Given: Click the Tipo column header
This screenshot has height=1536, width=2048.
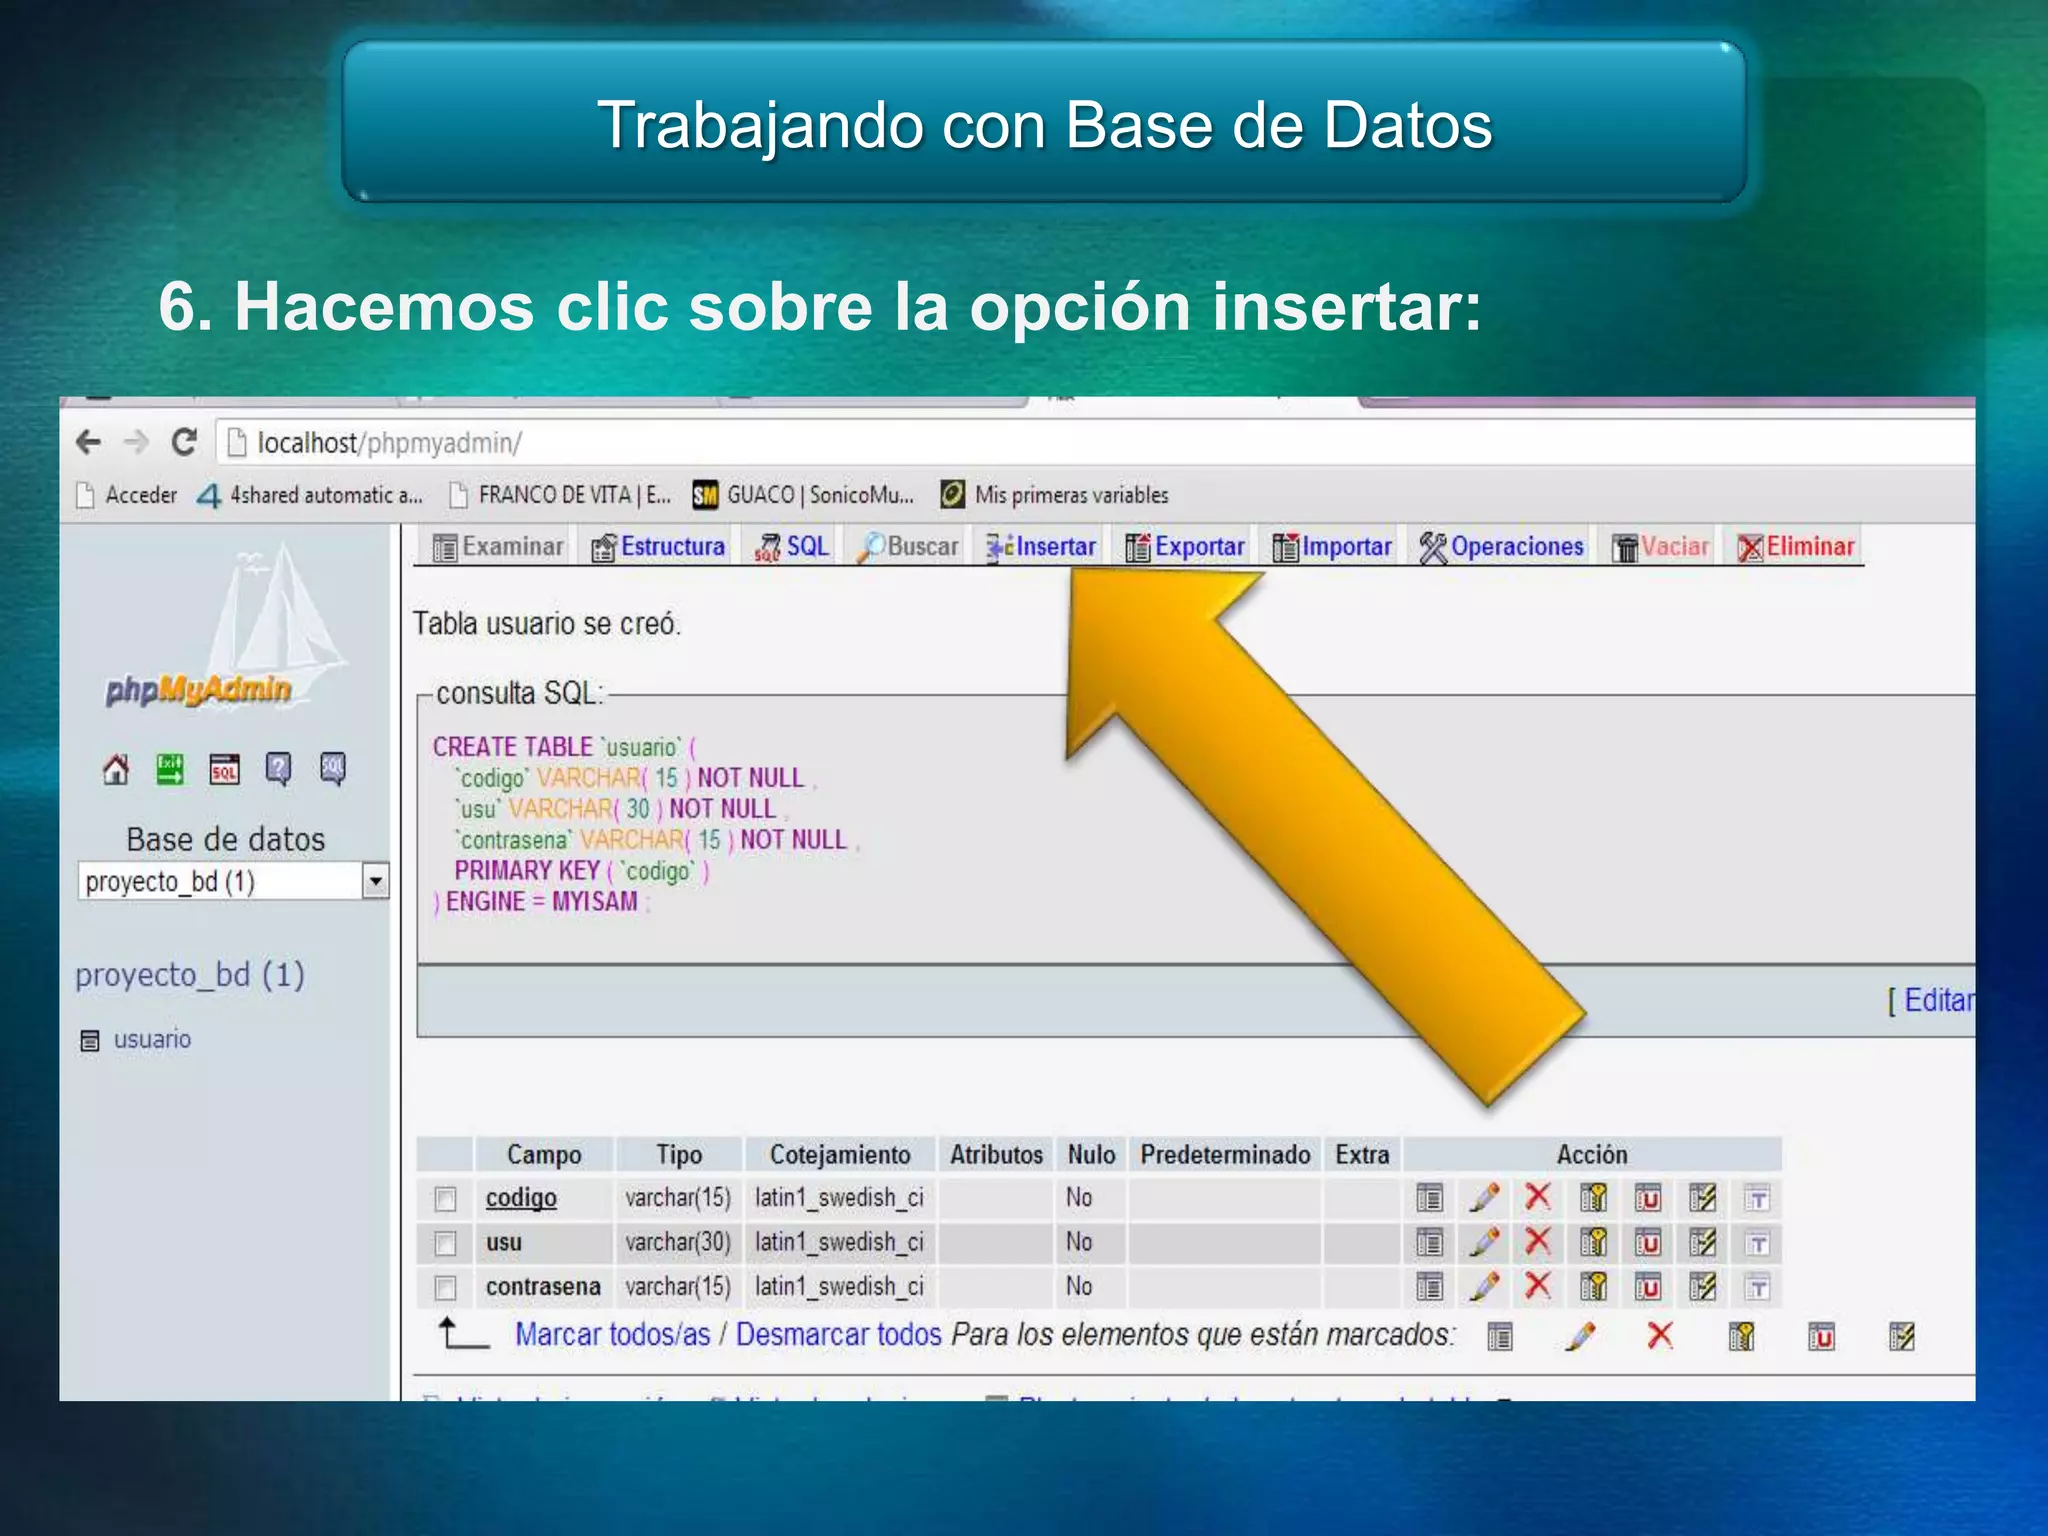Looking at the screenshot, I should (x=679, y=1154).
